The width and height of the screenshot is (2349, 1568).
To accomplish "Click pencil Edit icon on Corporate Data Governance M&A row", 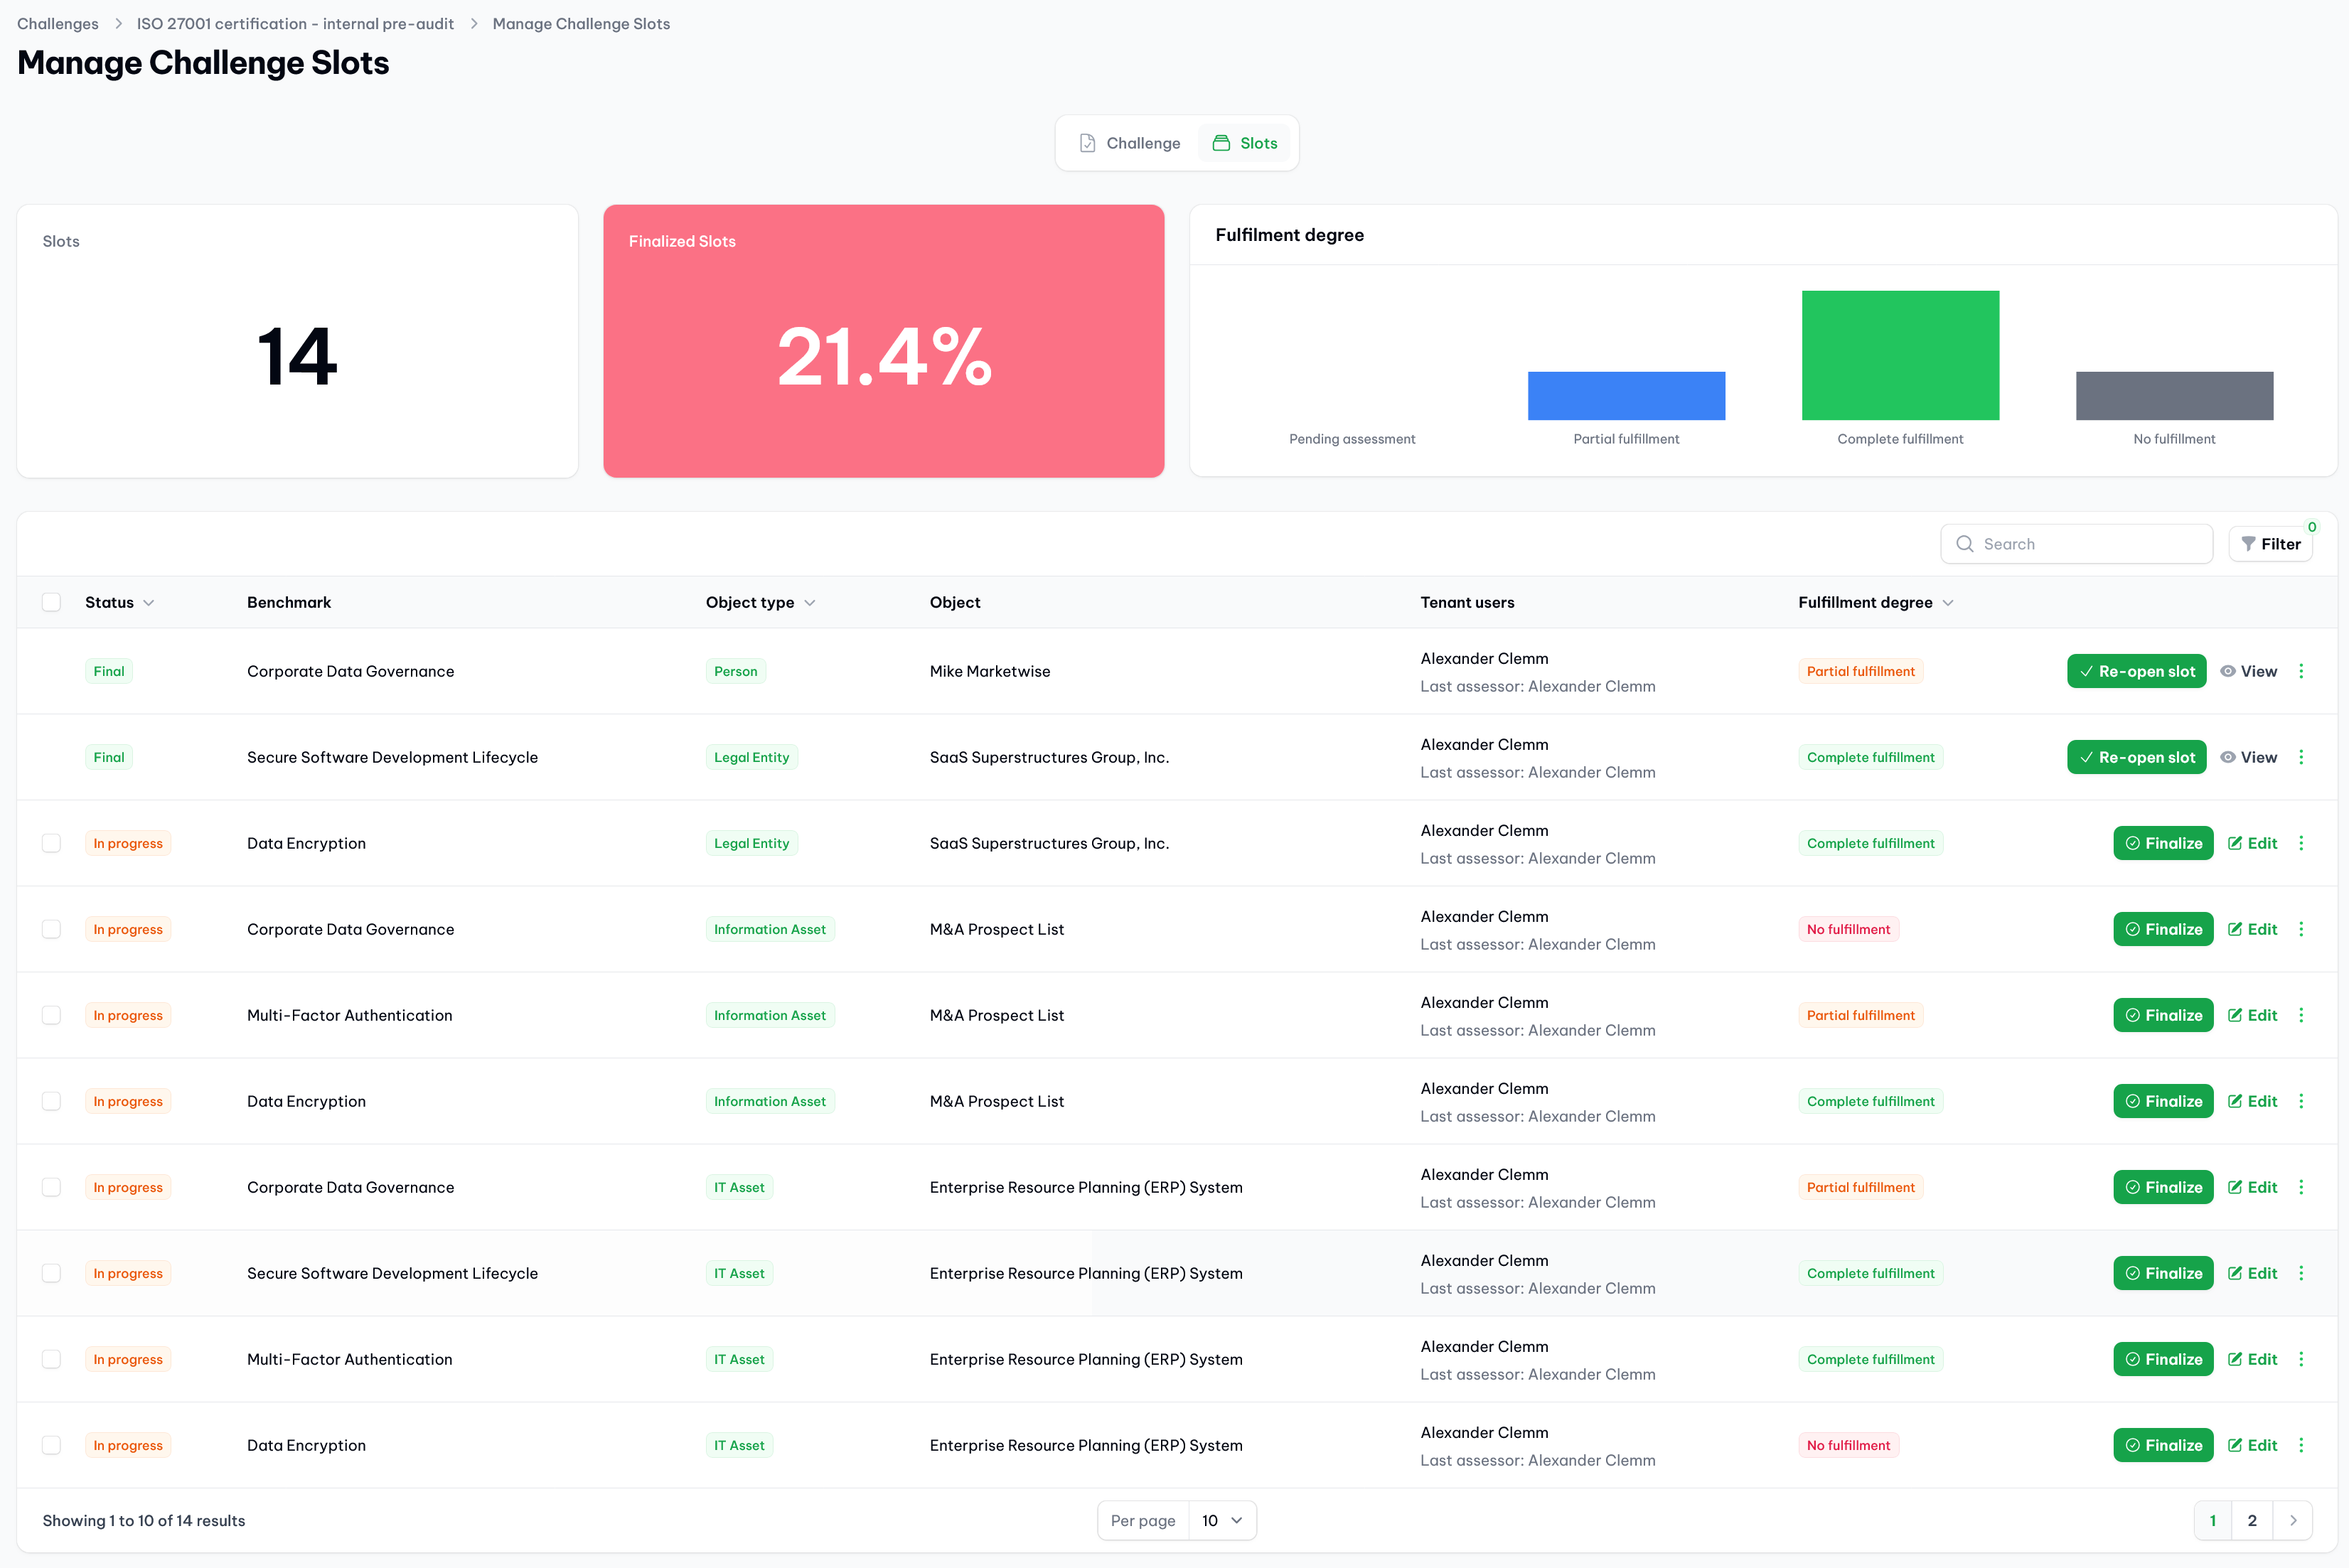I will [2235, 929].
